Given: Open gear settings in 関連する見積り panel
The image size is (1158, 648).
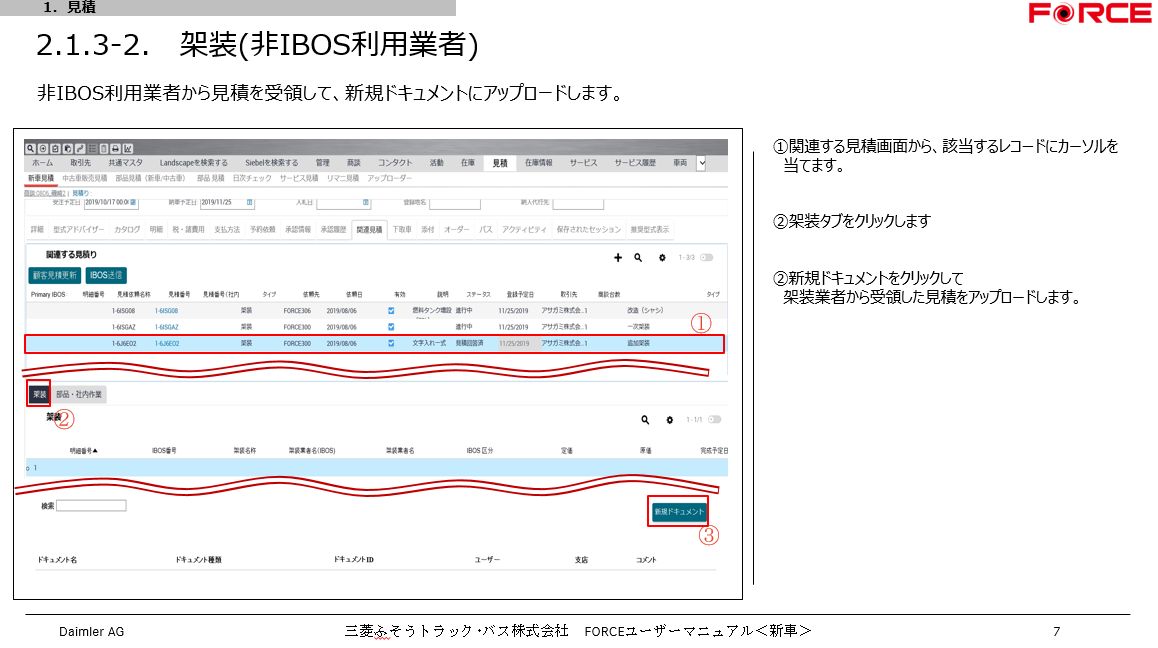Looking at the screenshot, I should click(662, 258).
